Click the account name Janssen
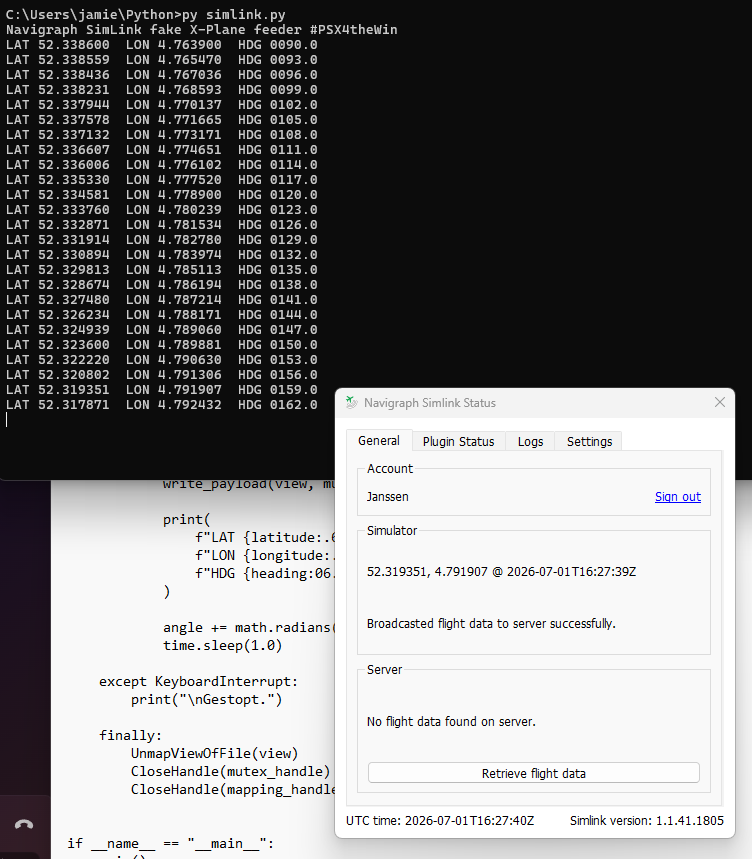 [x=388, y=497]
